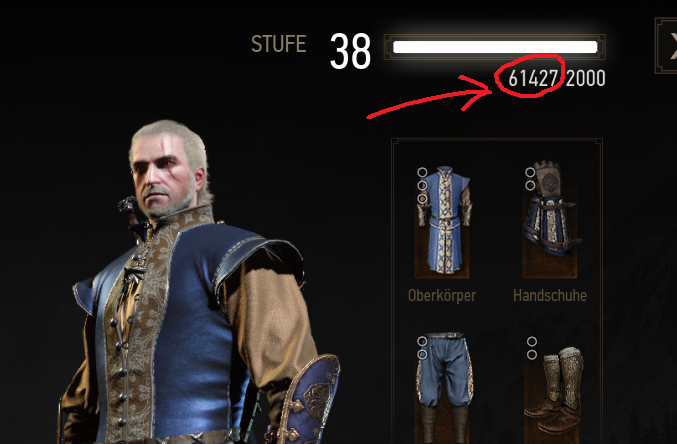
Task: Click the circled 61427 experience value
Action: (533, 79)
